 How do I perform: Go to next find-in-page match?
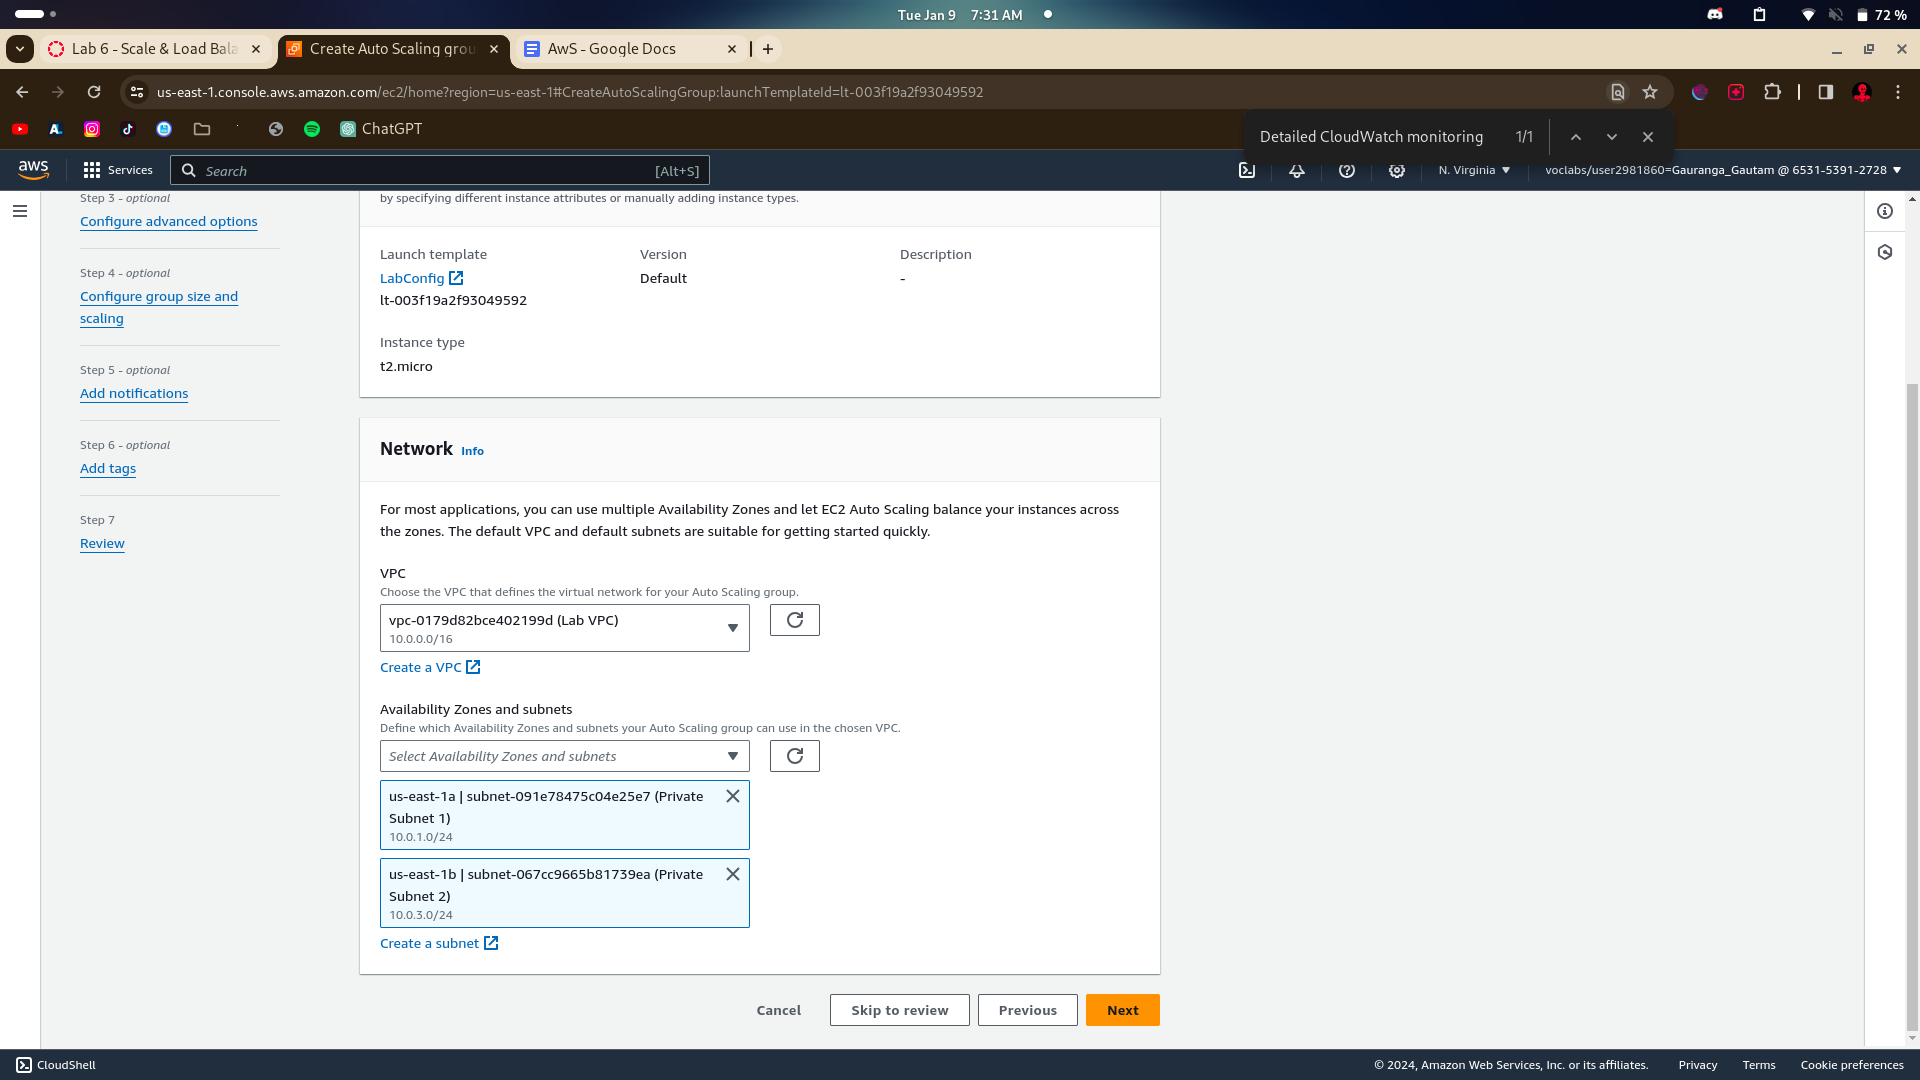(1612, 137)
